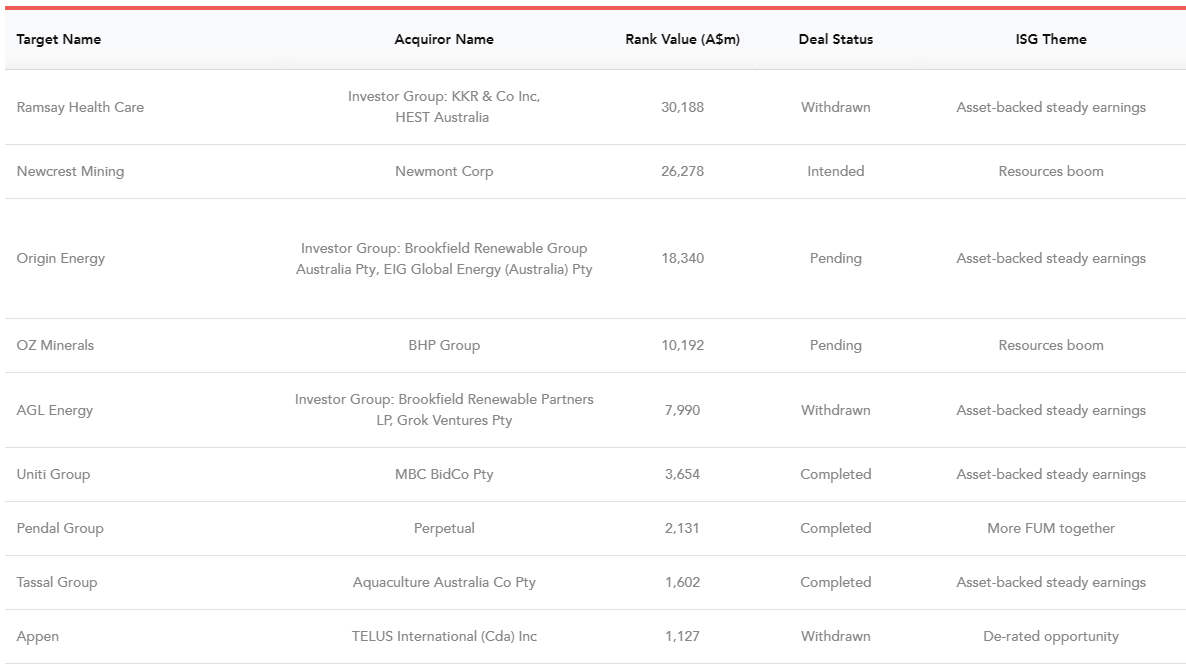This screenshot has width=1186, height=668.
Task: Click the Uniti Group target name
Action: (53, 474)
